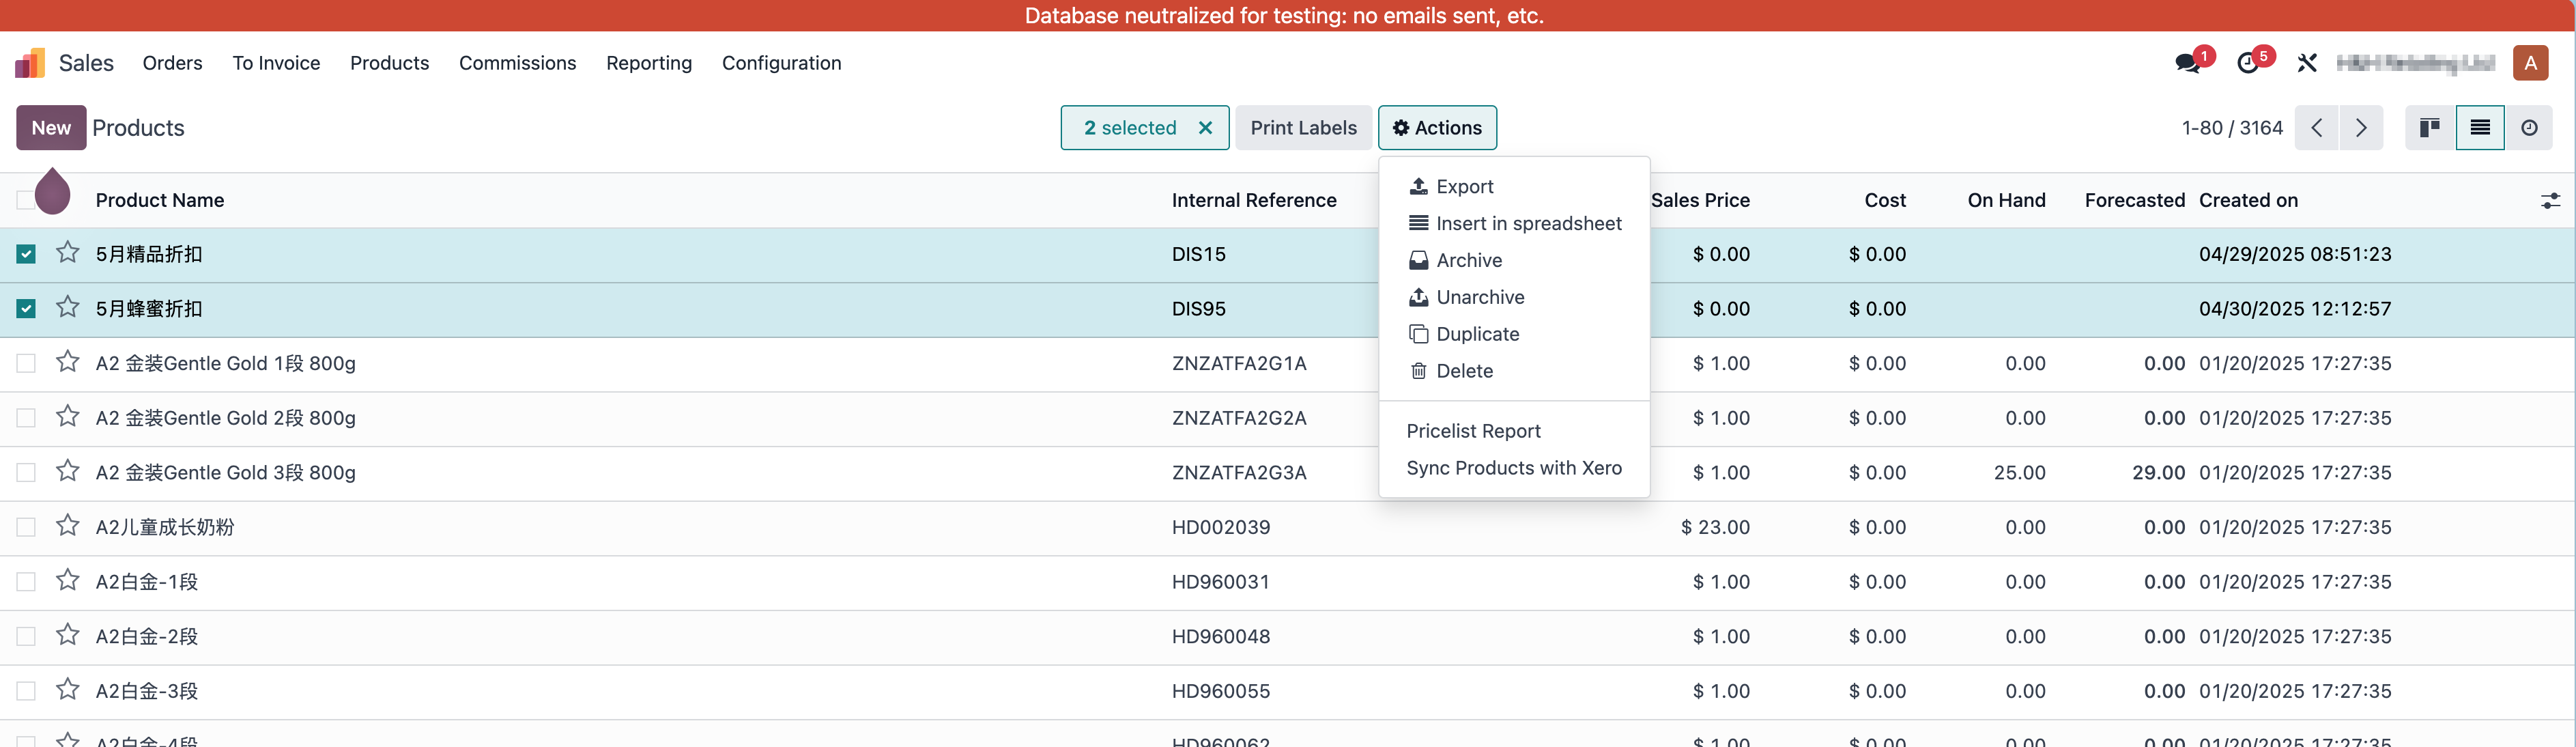Collapse the Actions dropdown button
The image size is (2576, 747).
[x=1437, y=128]
